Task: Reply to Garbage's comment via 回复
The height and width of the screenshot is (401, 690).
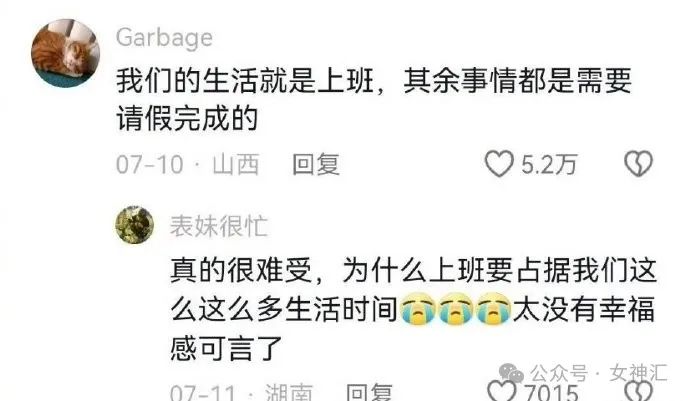Action: point(316,165)
